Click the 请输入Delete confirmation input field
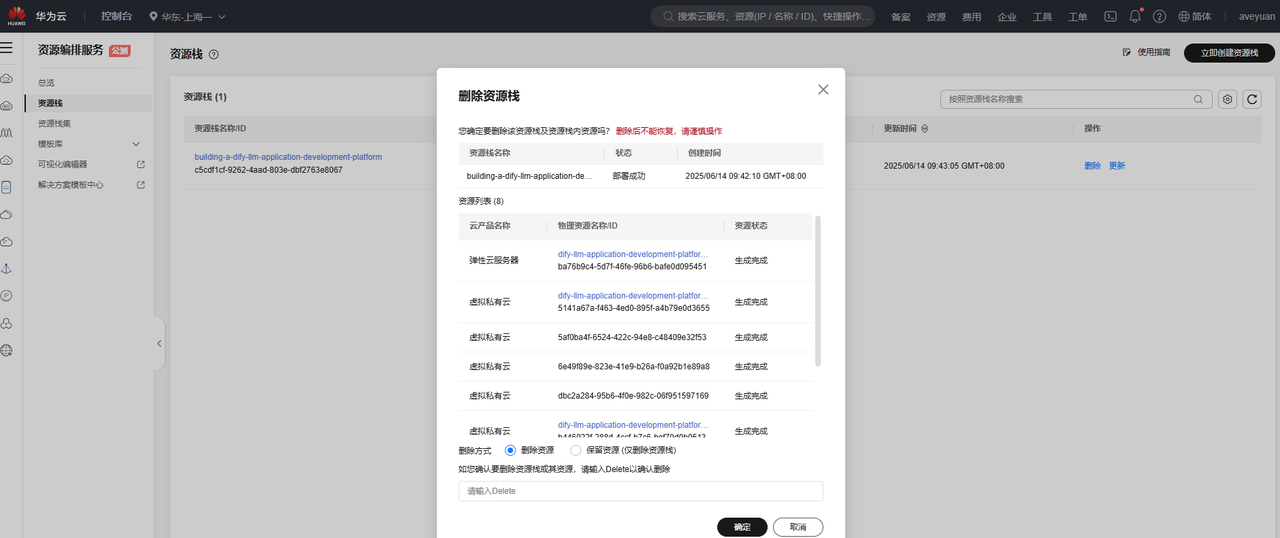Viewport: 1280px width, 538px height. pos(640,491)
